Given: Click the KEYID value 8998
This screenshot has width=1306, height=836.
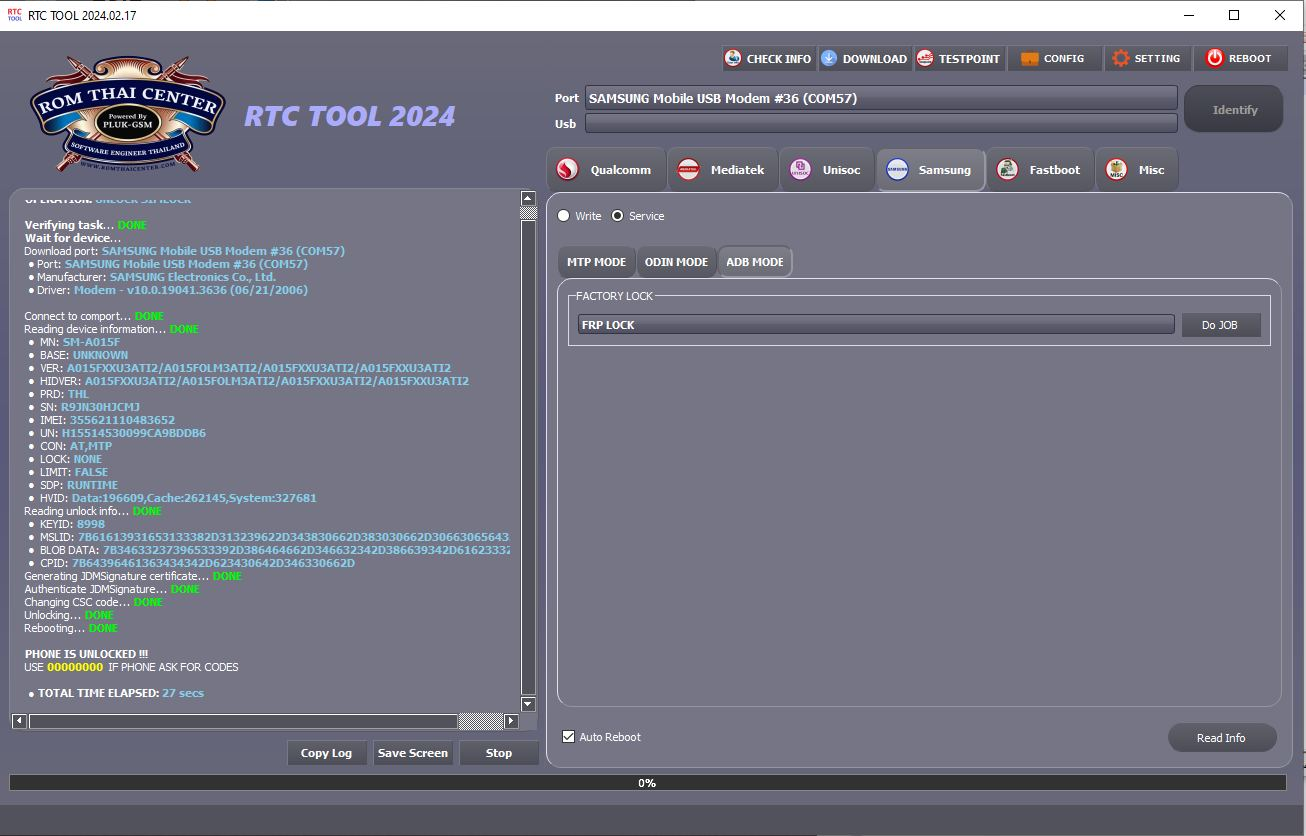Looking at the screenshot, I should [90, 524].
